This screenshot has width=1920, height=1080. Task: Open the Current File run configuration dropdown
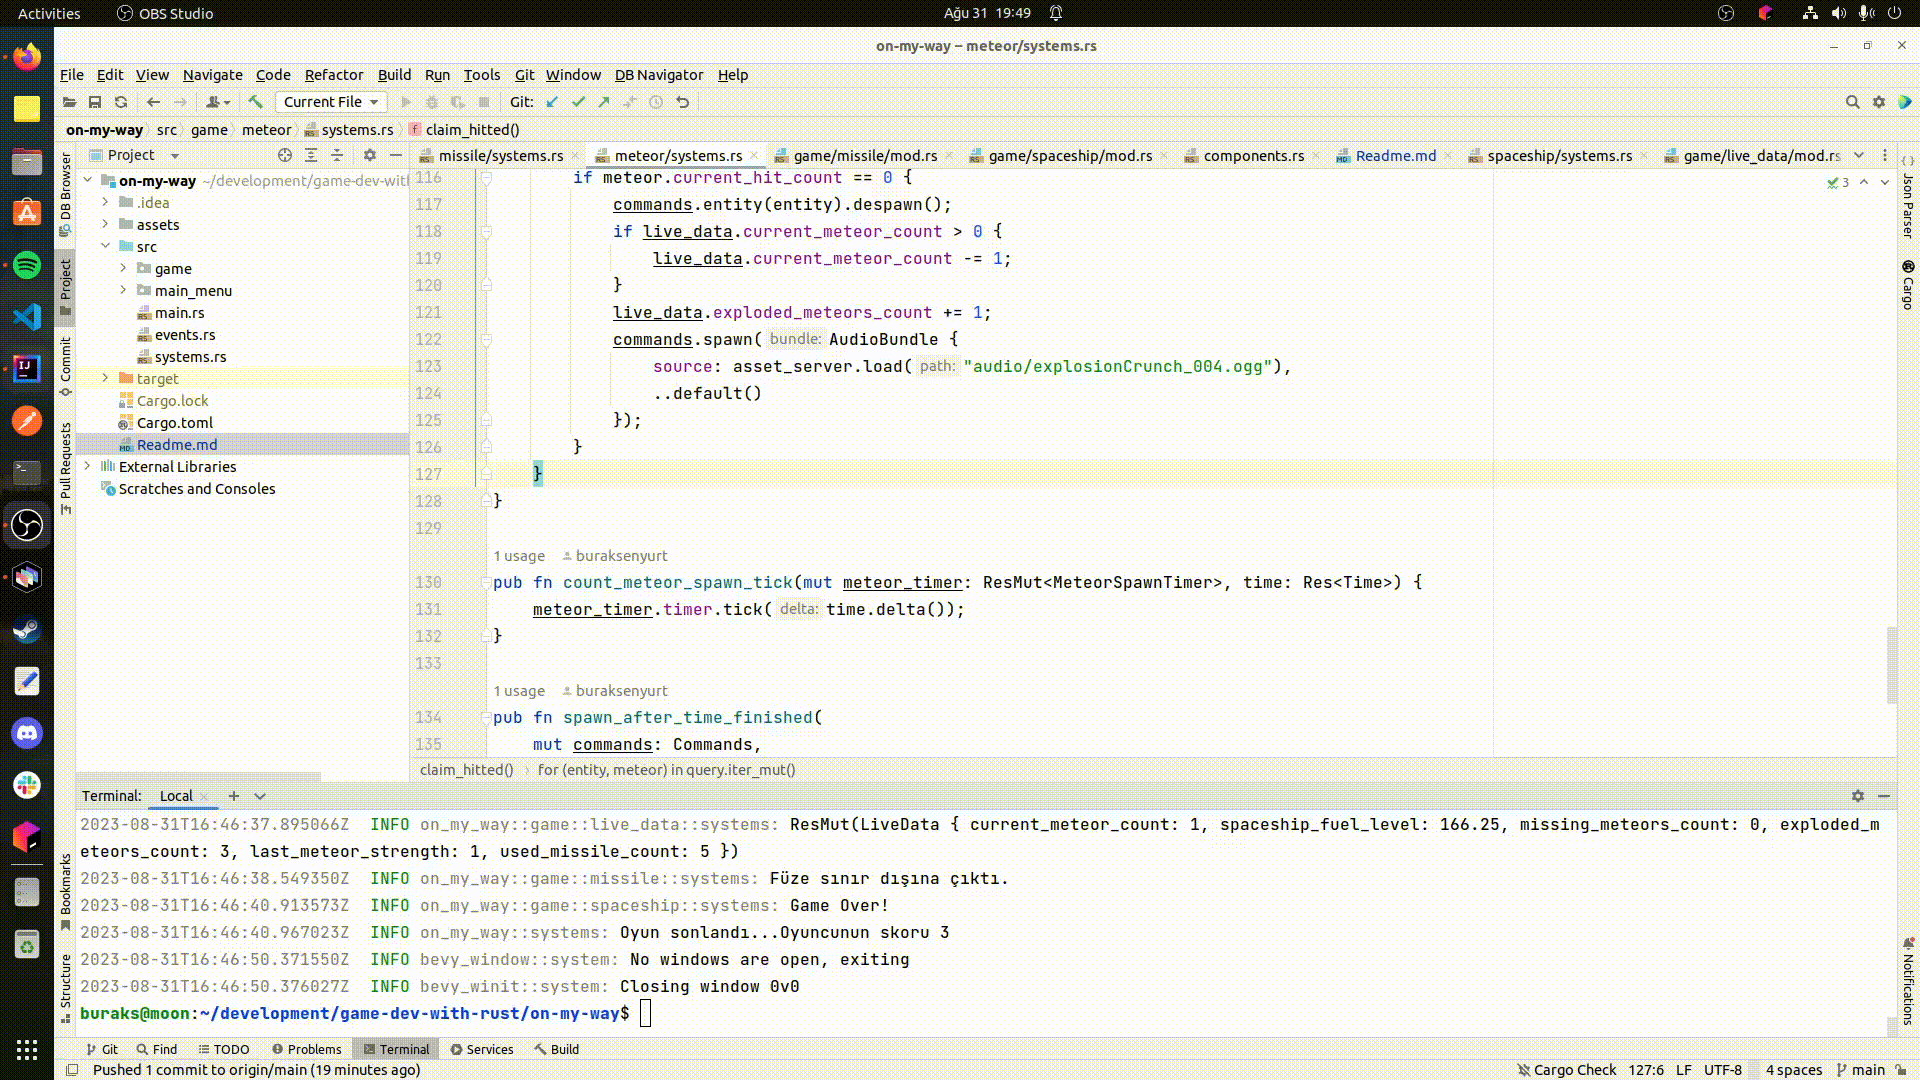(x=330, y=102)
